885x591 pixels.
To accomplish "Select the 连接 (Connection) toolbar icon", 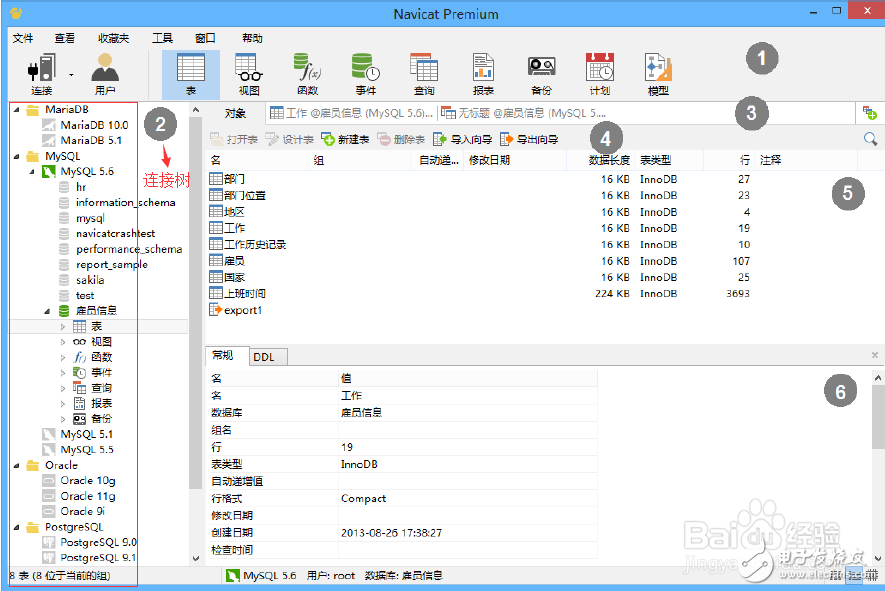I will [x=40, y=70].
